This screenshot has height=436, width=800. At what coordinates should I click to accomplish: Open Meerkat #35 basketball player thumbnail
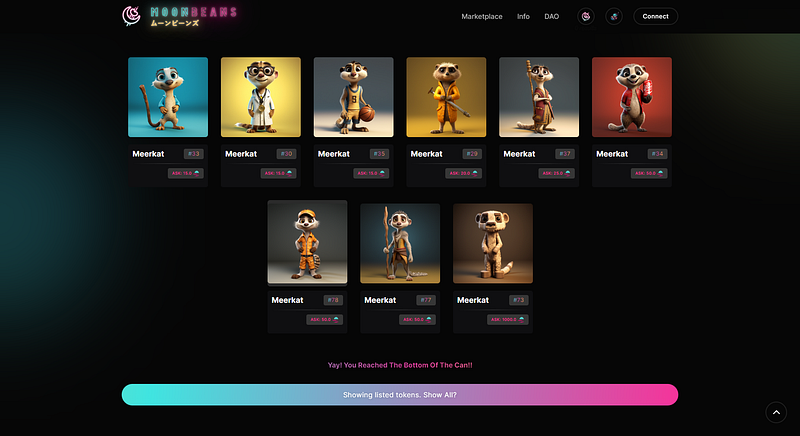[354, 97]
